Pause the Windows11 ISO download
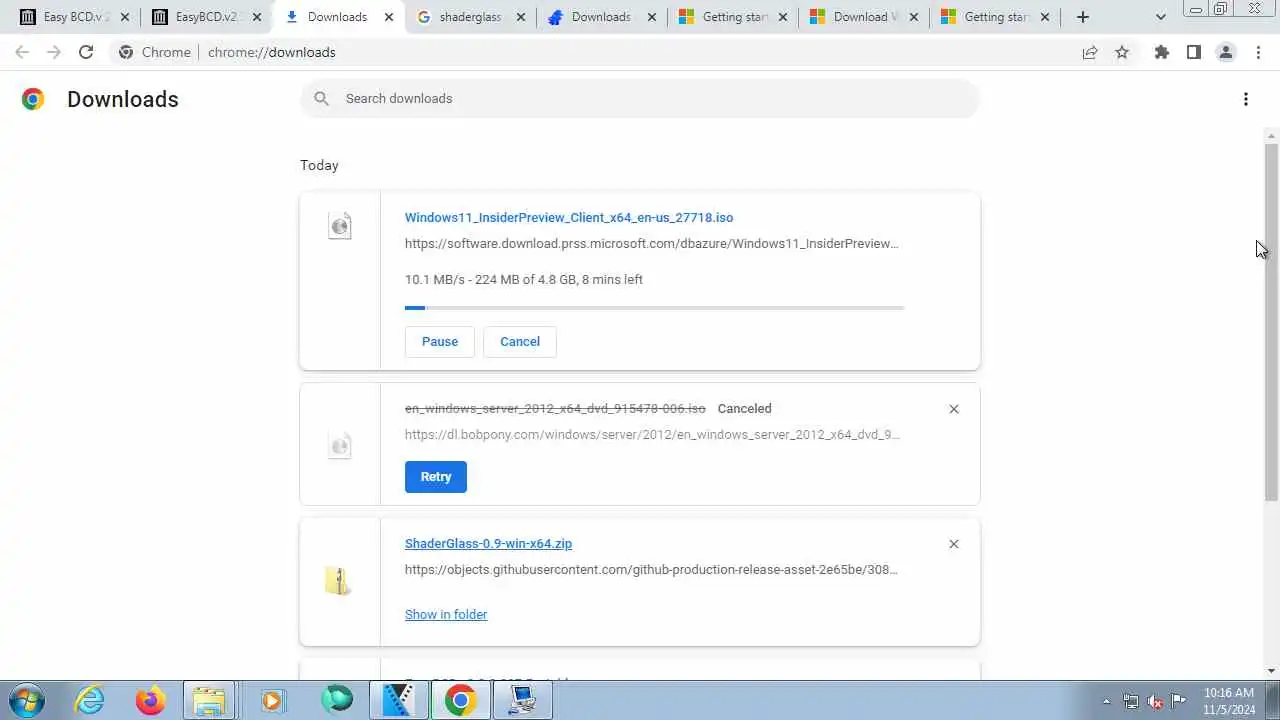Screen dimensions: 1280x720 click(x=440, y=342)
